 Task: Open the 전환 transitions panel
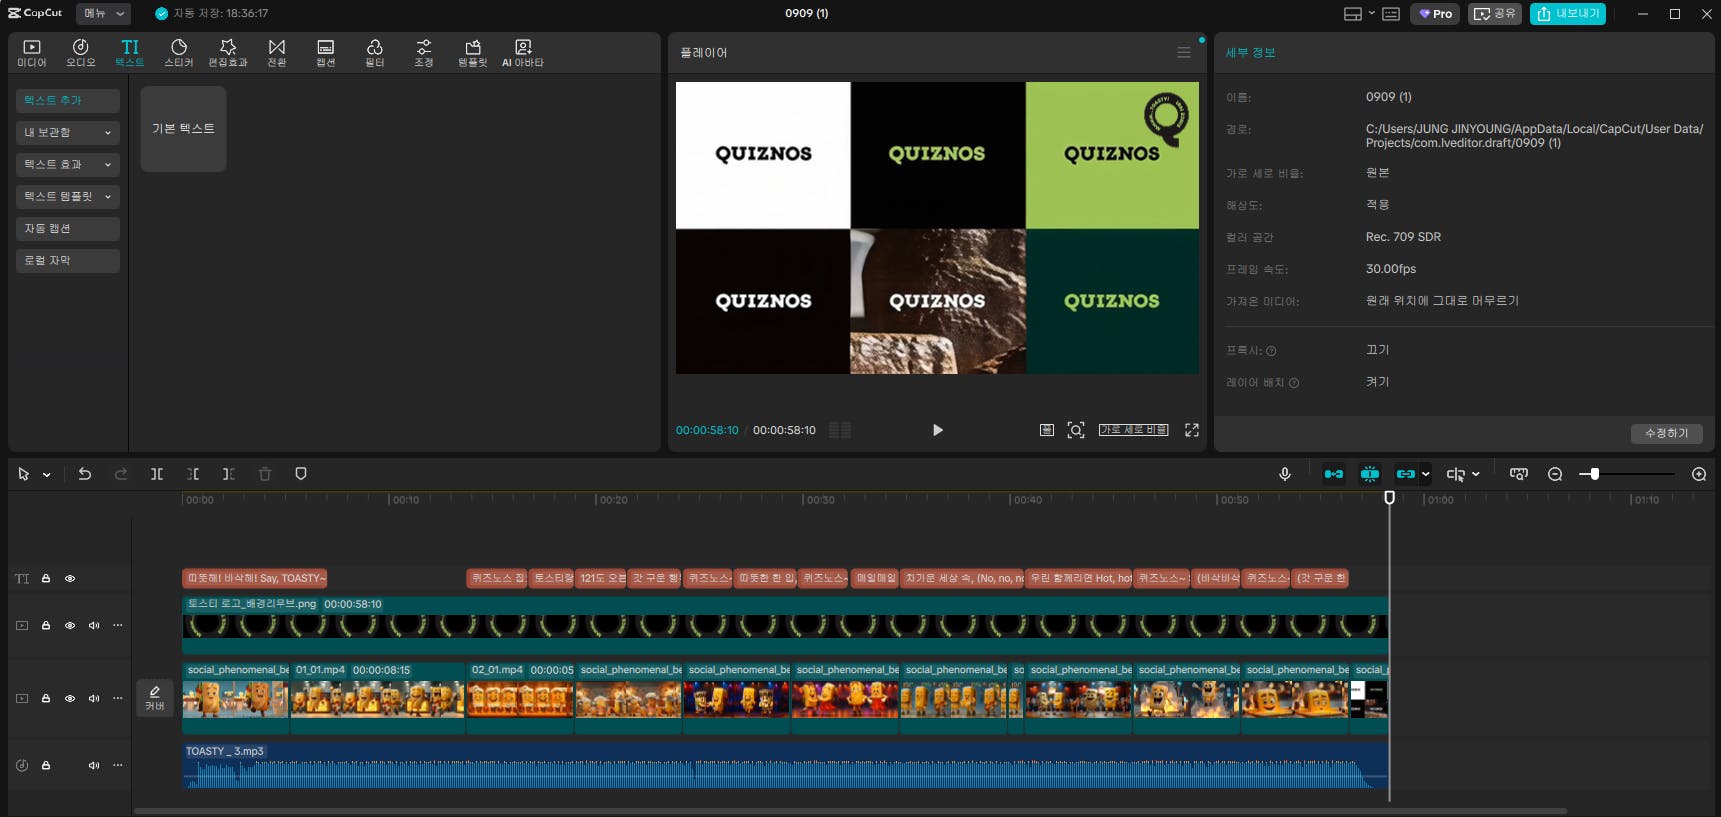[x=277, y=53]
